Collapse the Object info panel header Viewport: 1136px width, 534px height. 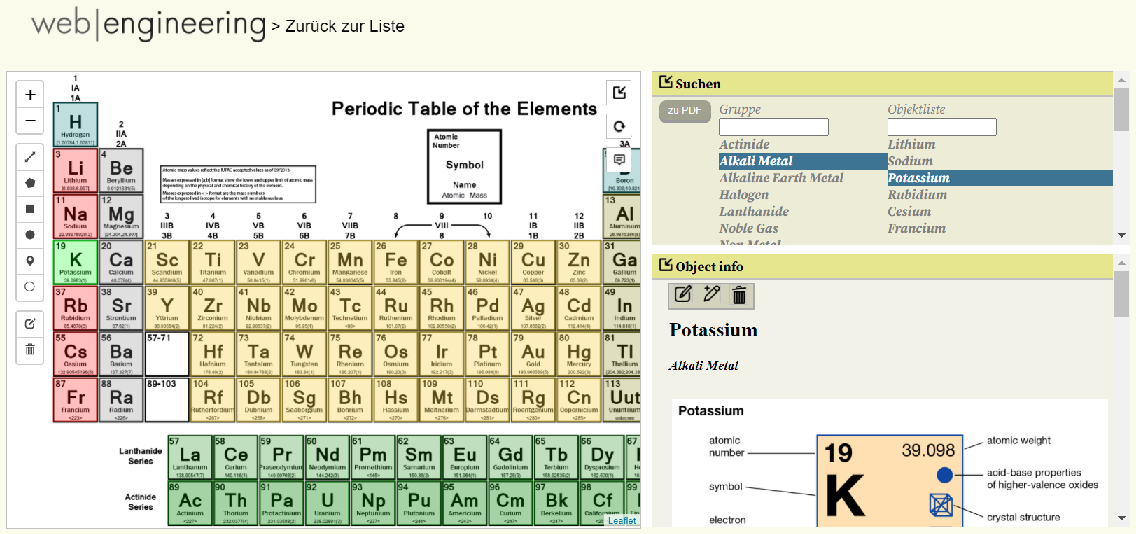click(666, 266)
